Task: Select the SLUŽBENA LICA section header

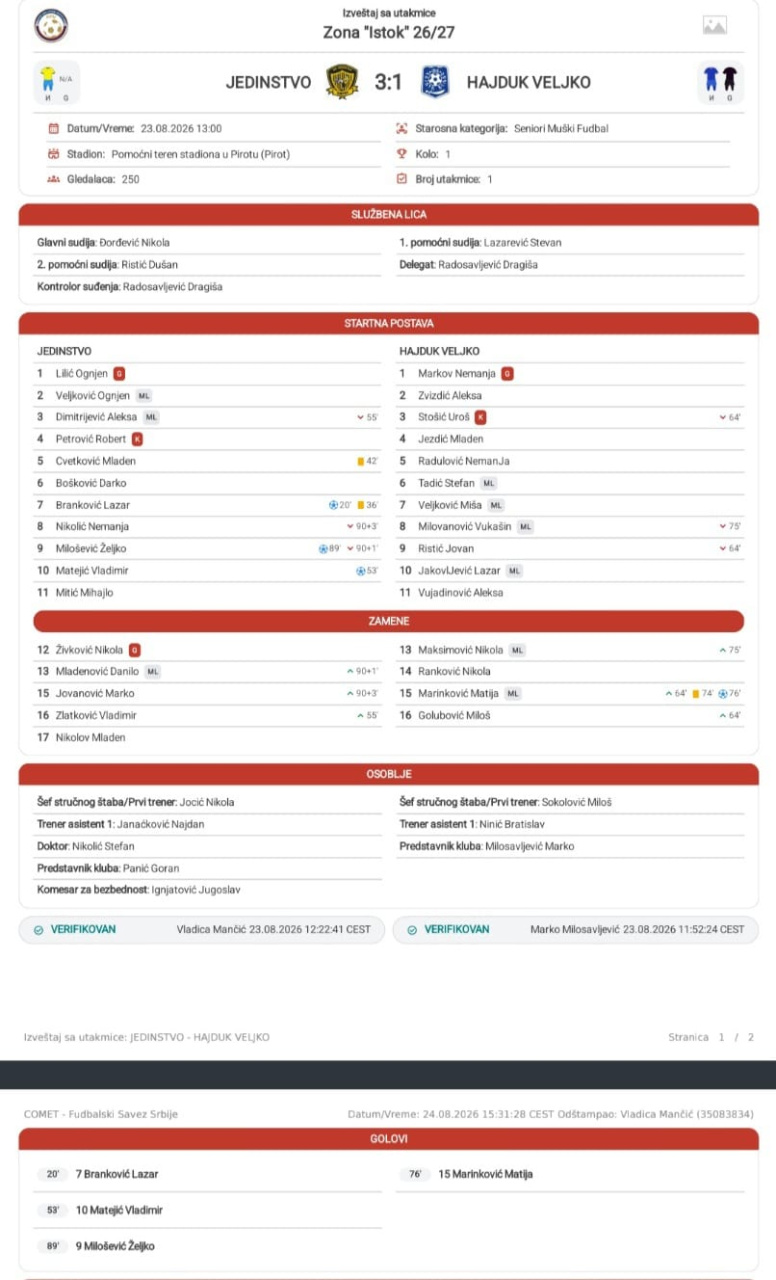Action: tap(389, 215)
